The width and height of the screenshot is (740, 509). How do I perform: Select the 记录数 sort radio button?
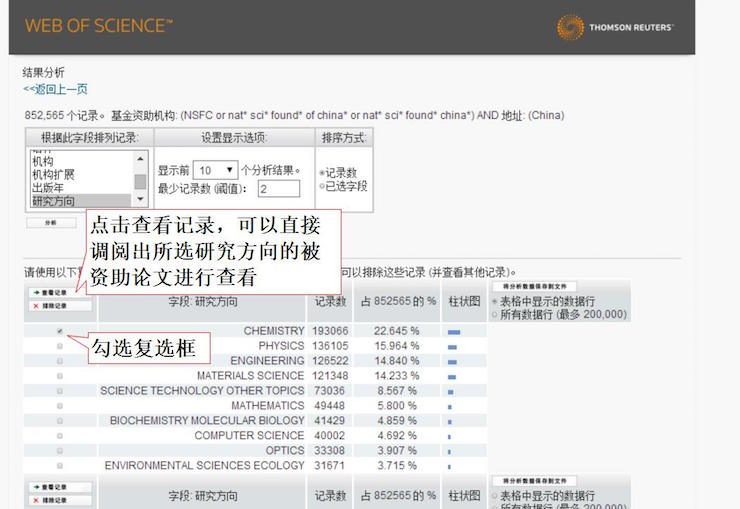[322, 172]
